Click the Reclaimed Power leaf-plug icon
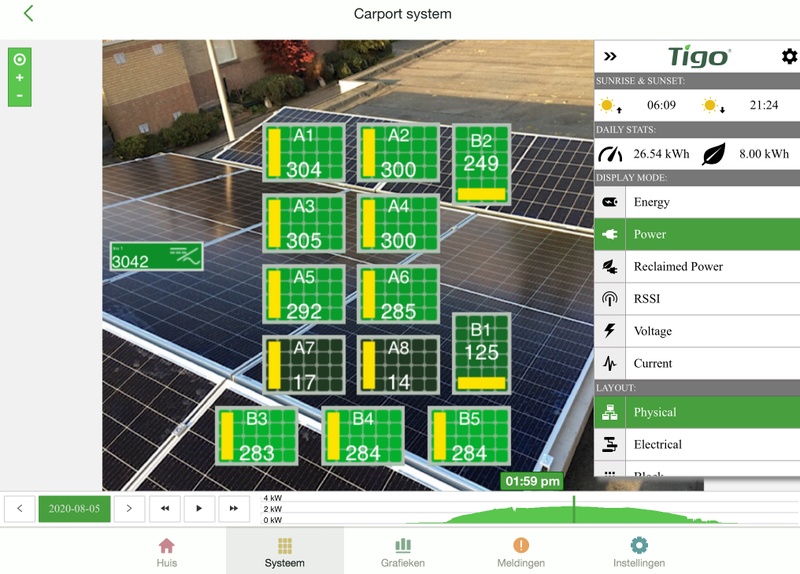 [610, 266]
